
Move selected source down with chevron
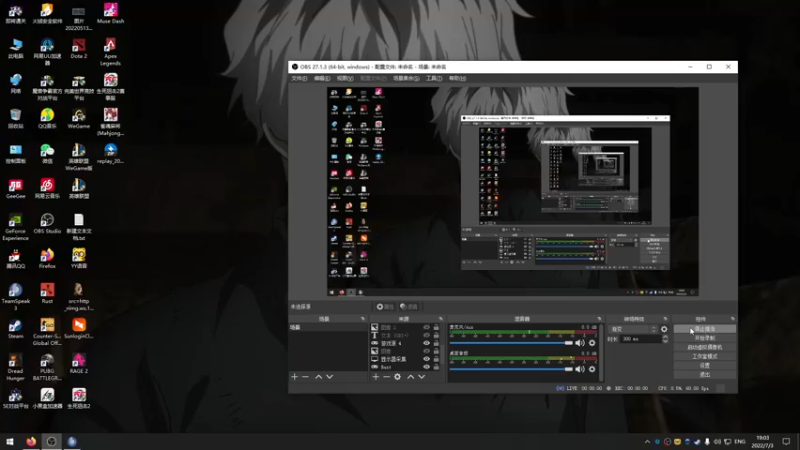[421, 377]
